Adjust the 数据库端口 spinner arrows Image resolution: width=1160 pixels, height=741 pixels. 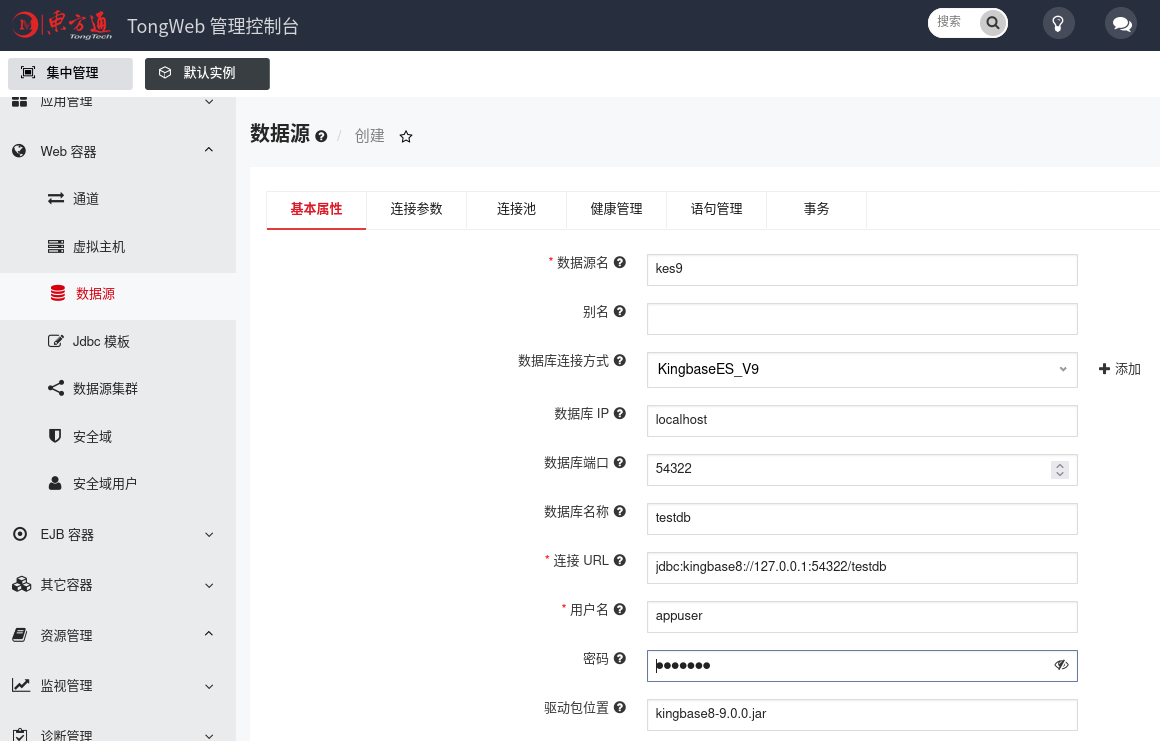point(1059,470)
